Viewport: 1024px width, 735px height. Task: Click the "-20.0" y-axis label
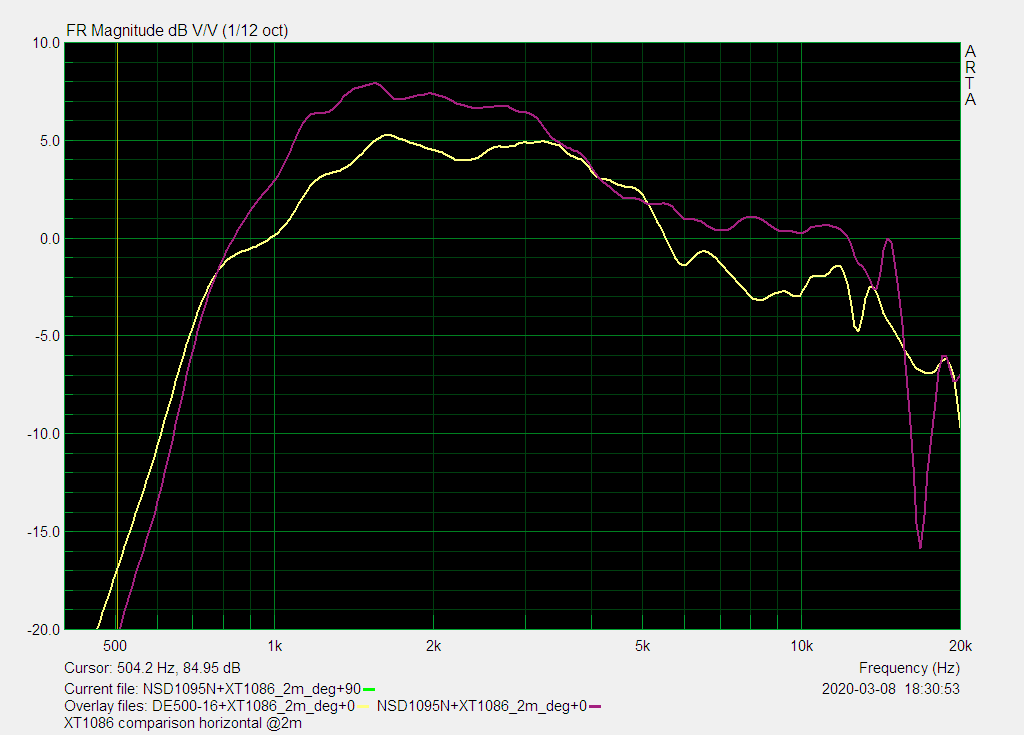click(x=43, y=630)
